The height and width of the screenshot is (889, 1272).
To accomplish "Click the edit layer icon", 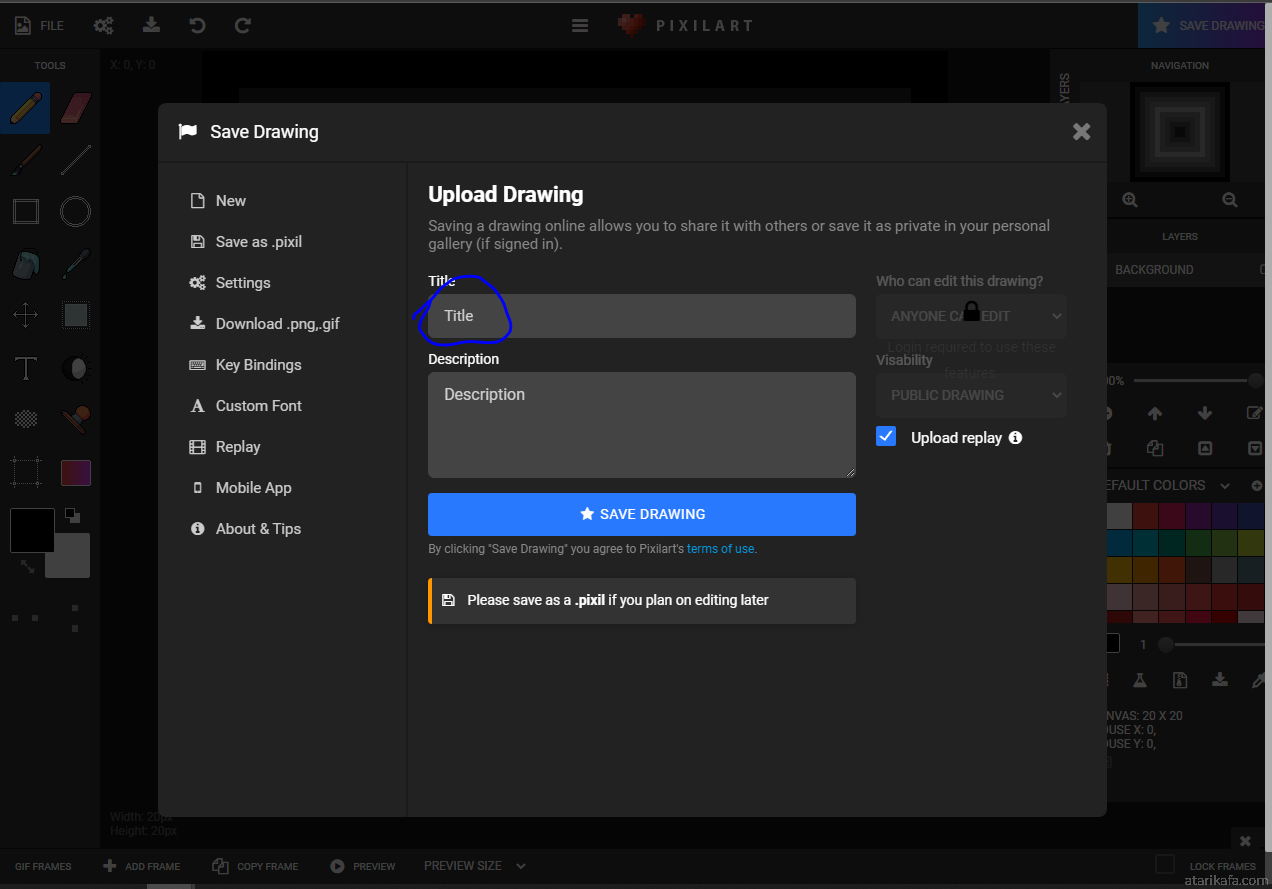I will coord(1255,413).
